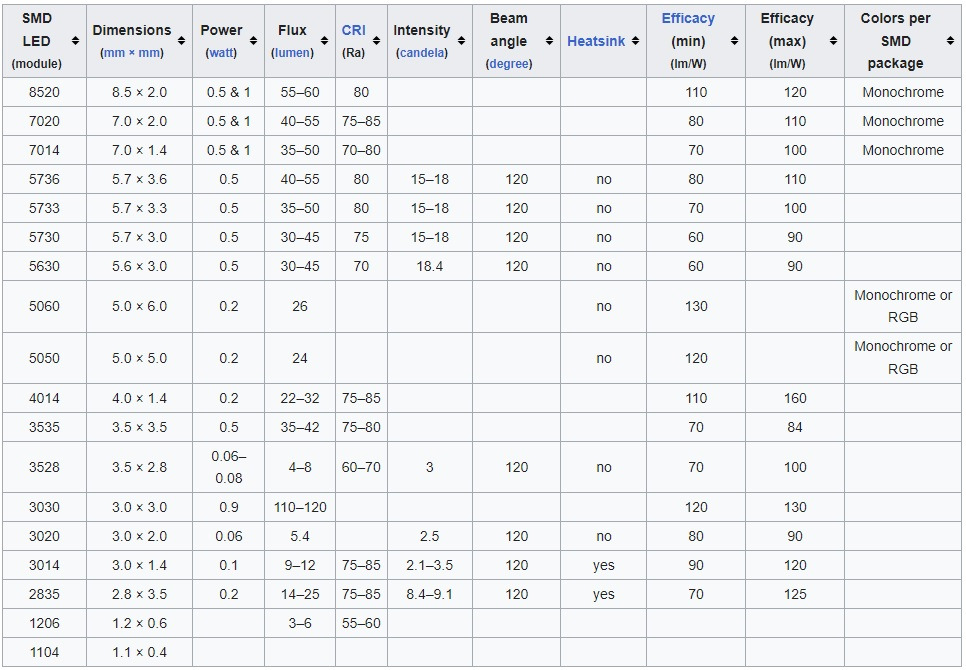Click the Beam angle sort icon
The width and height of the screenshot is (966, 670).
(x=549, y=41)
